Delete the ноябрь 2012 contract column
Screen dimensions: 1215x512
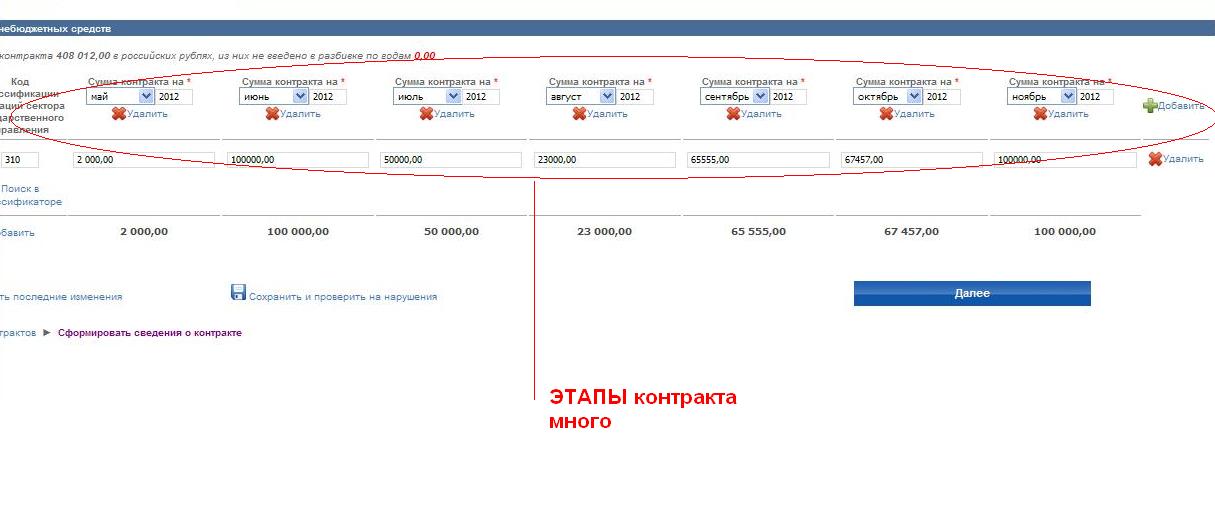coord(1061,114)
